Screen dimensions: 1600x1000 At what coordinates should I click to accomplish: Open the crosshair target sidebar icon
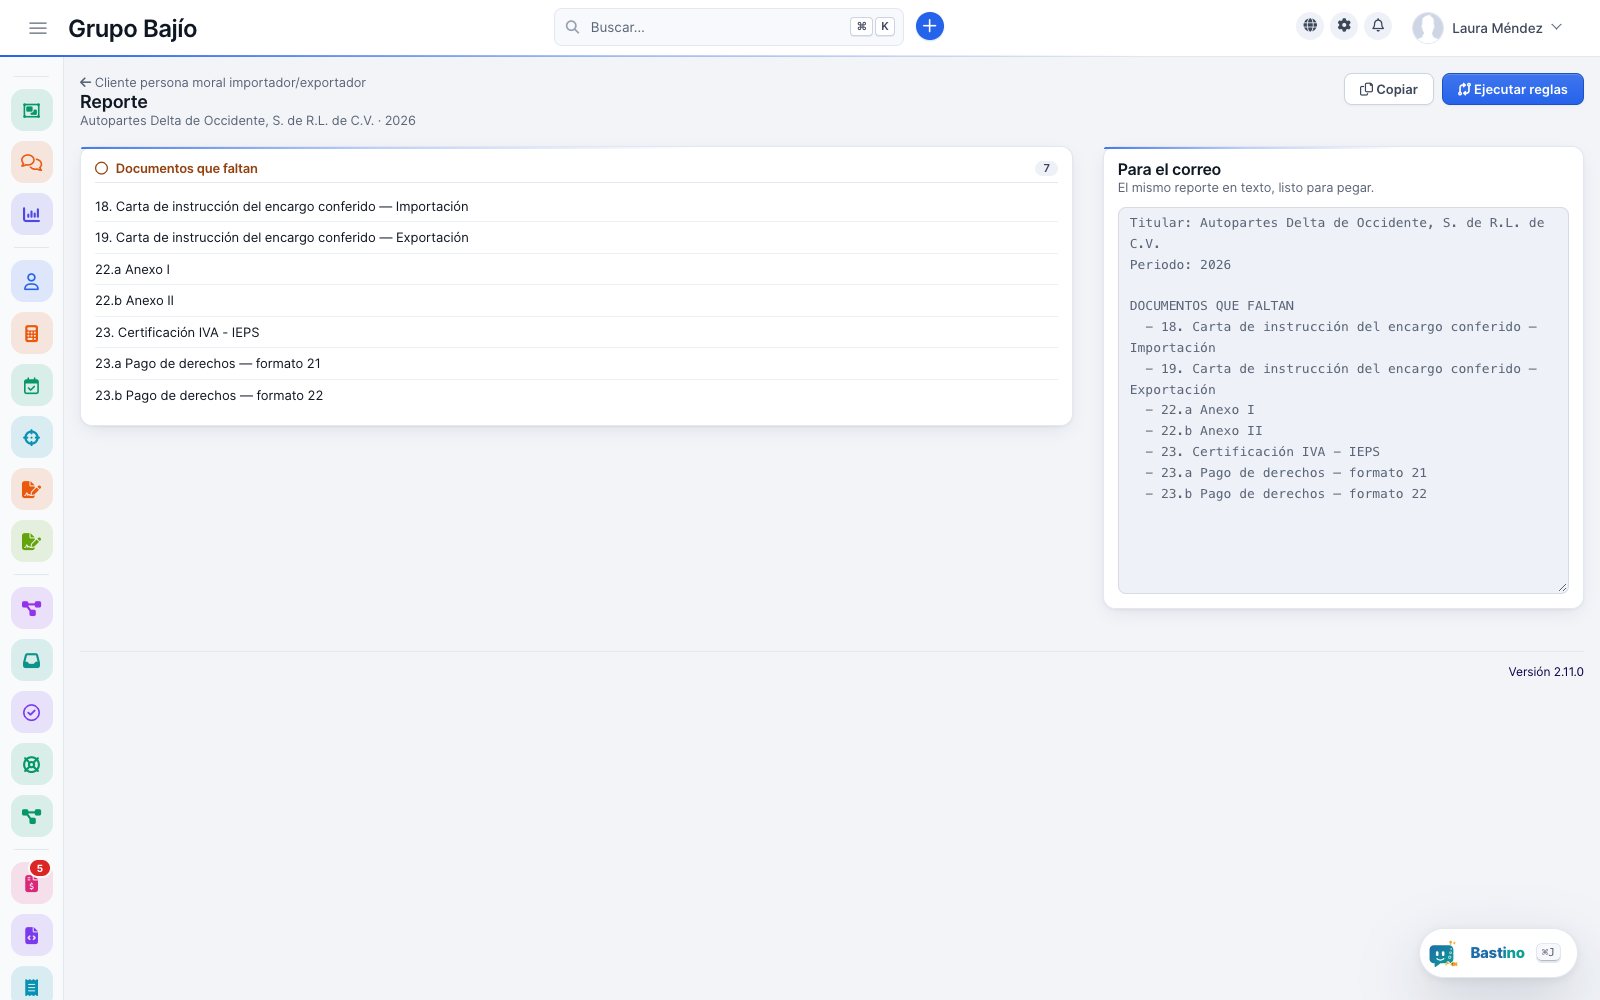[32, 437]
